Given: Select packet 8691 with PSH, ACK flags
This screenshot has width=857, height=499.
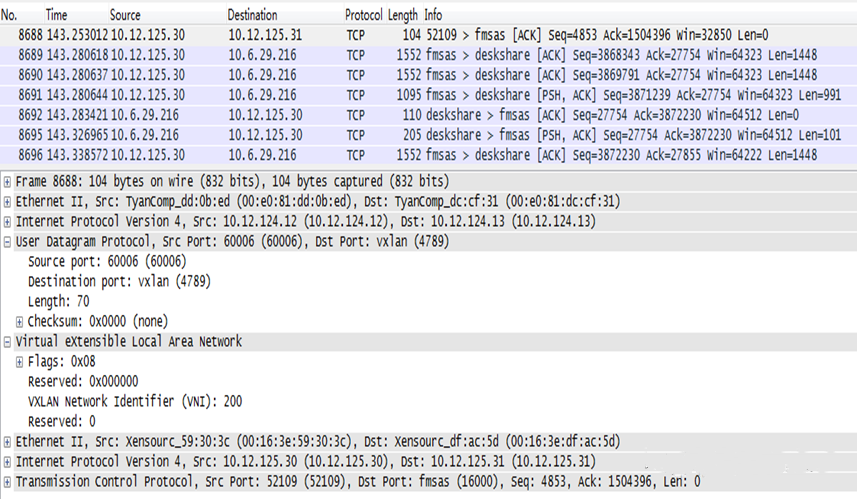Looking at the screenshot, I should point(428,95).
